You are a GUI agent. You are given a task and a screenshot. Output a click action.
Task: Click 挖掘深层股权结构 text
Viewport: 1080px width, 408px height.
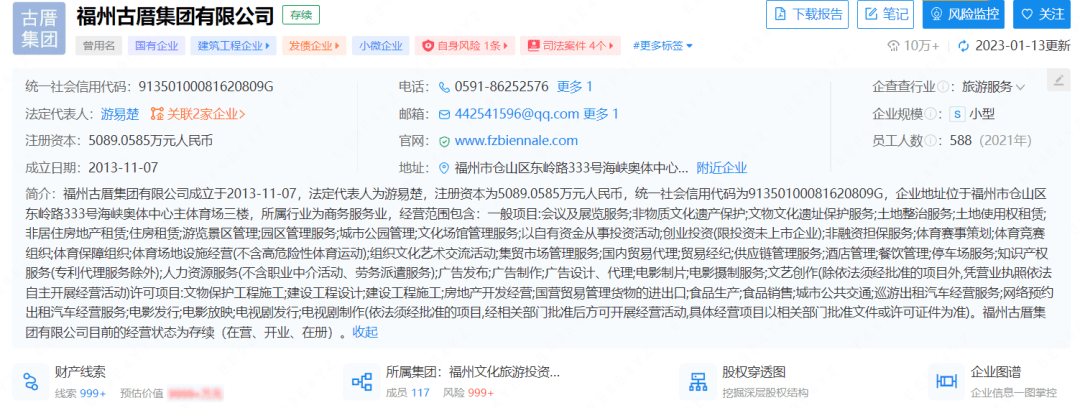coord(765,394)
